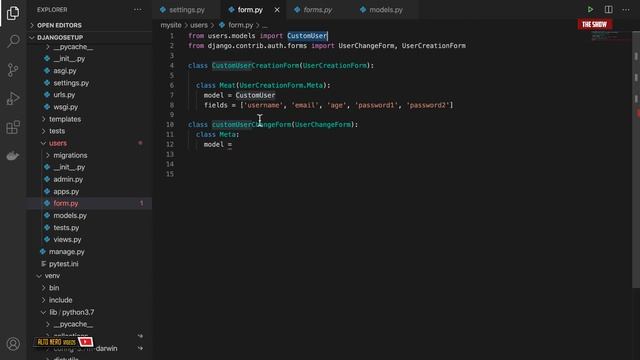Open the Explorer view in activity bar
Screen dimensions: 640x360
tap(13, 13)
